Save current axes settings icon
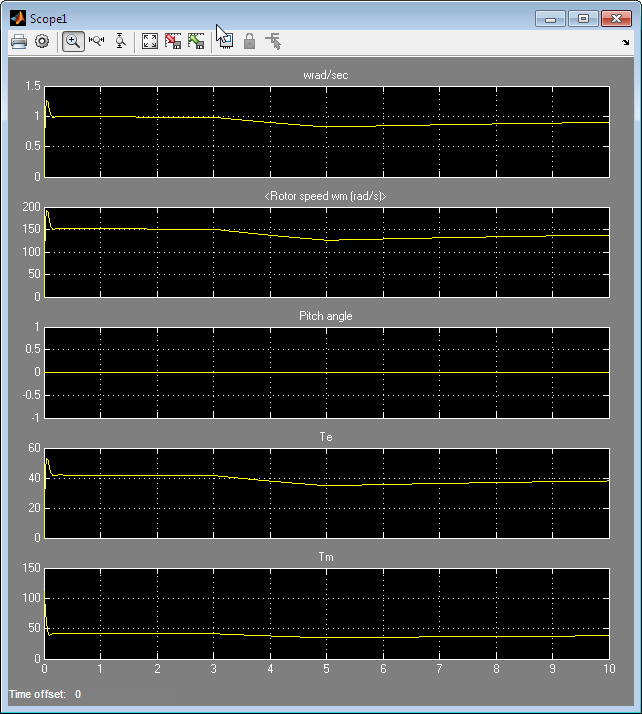The width and height of the screenshot is (642, 714). click(x=173, y=41)
